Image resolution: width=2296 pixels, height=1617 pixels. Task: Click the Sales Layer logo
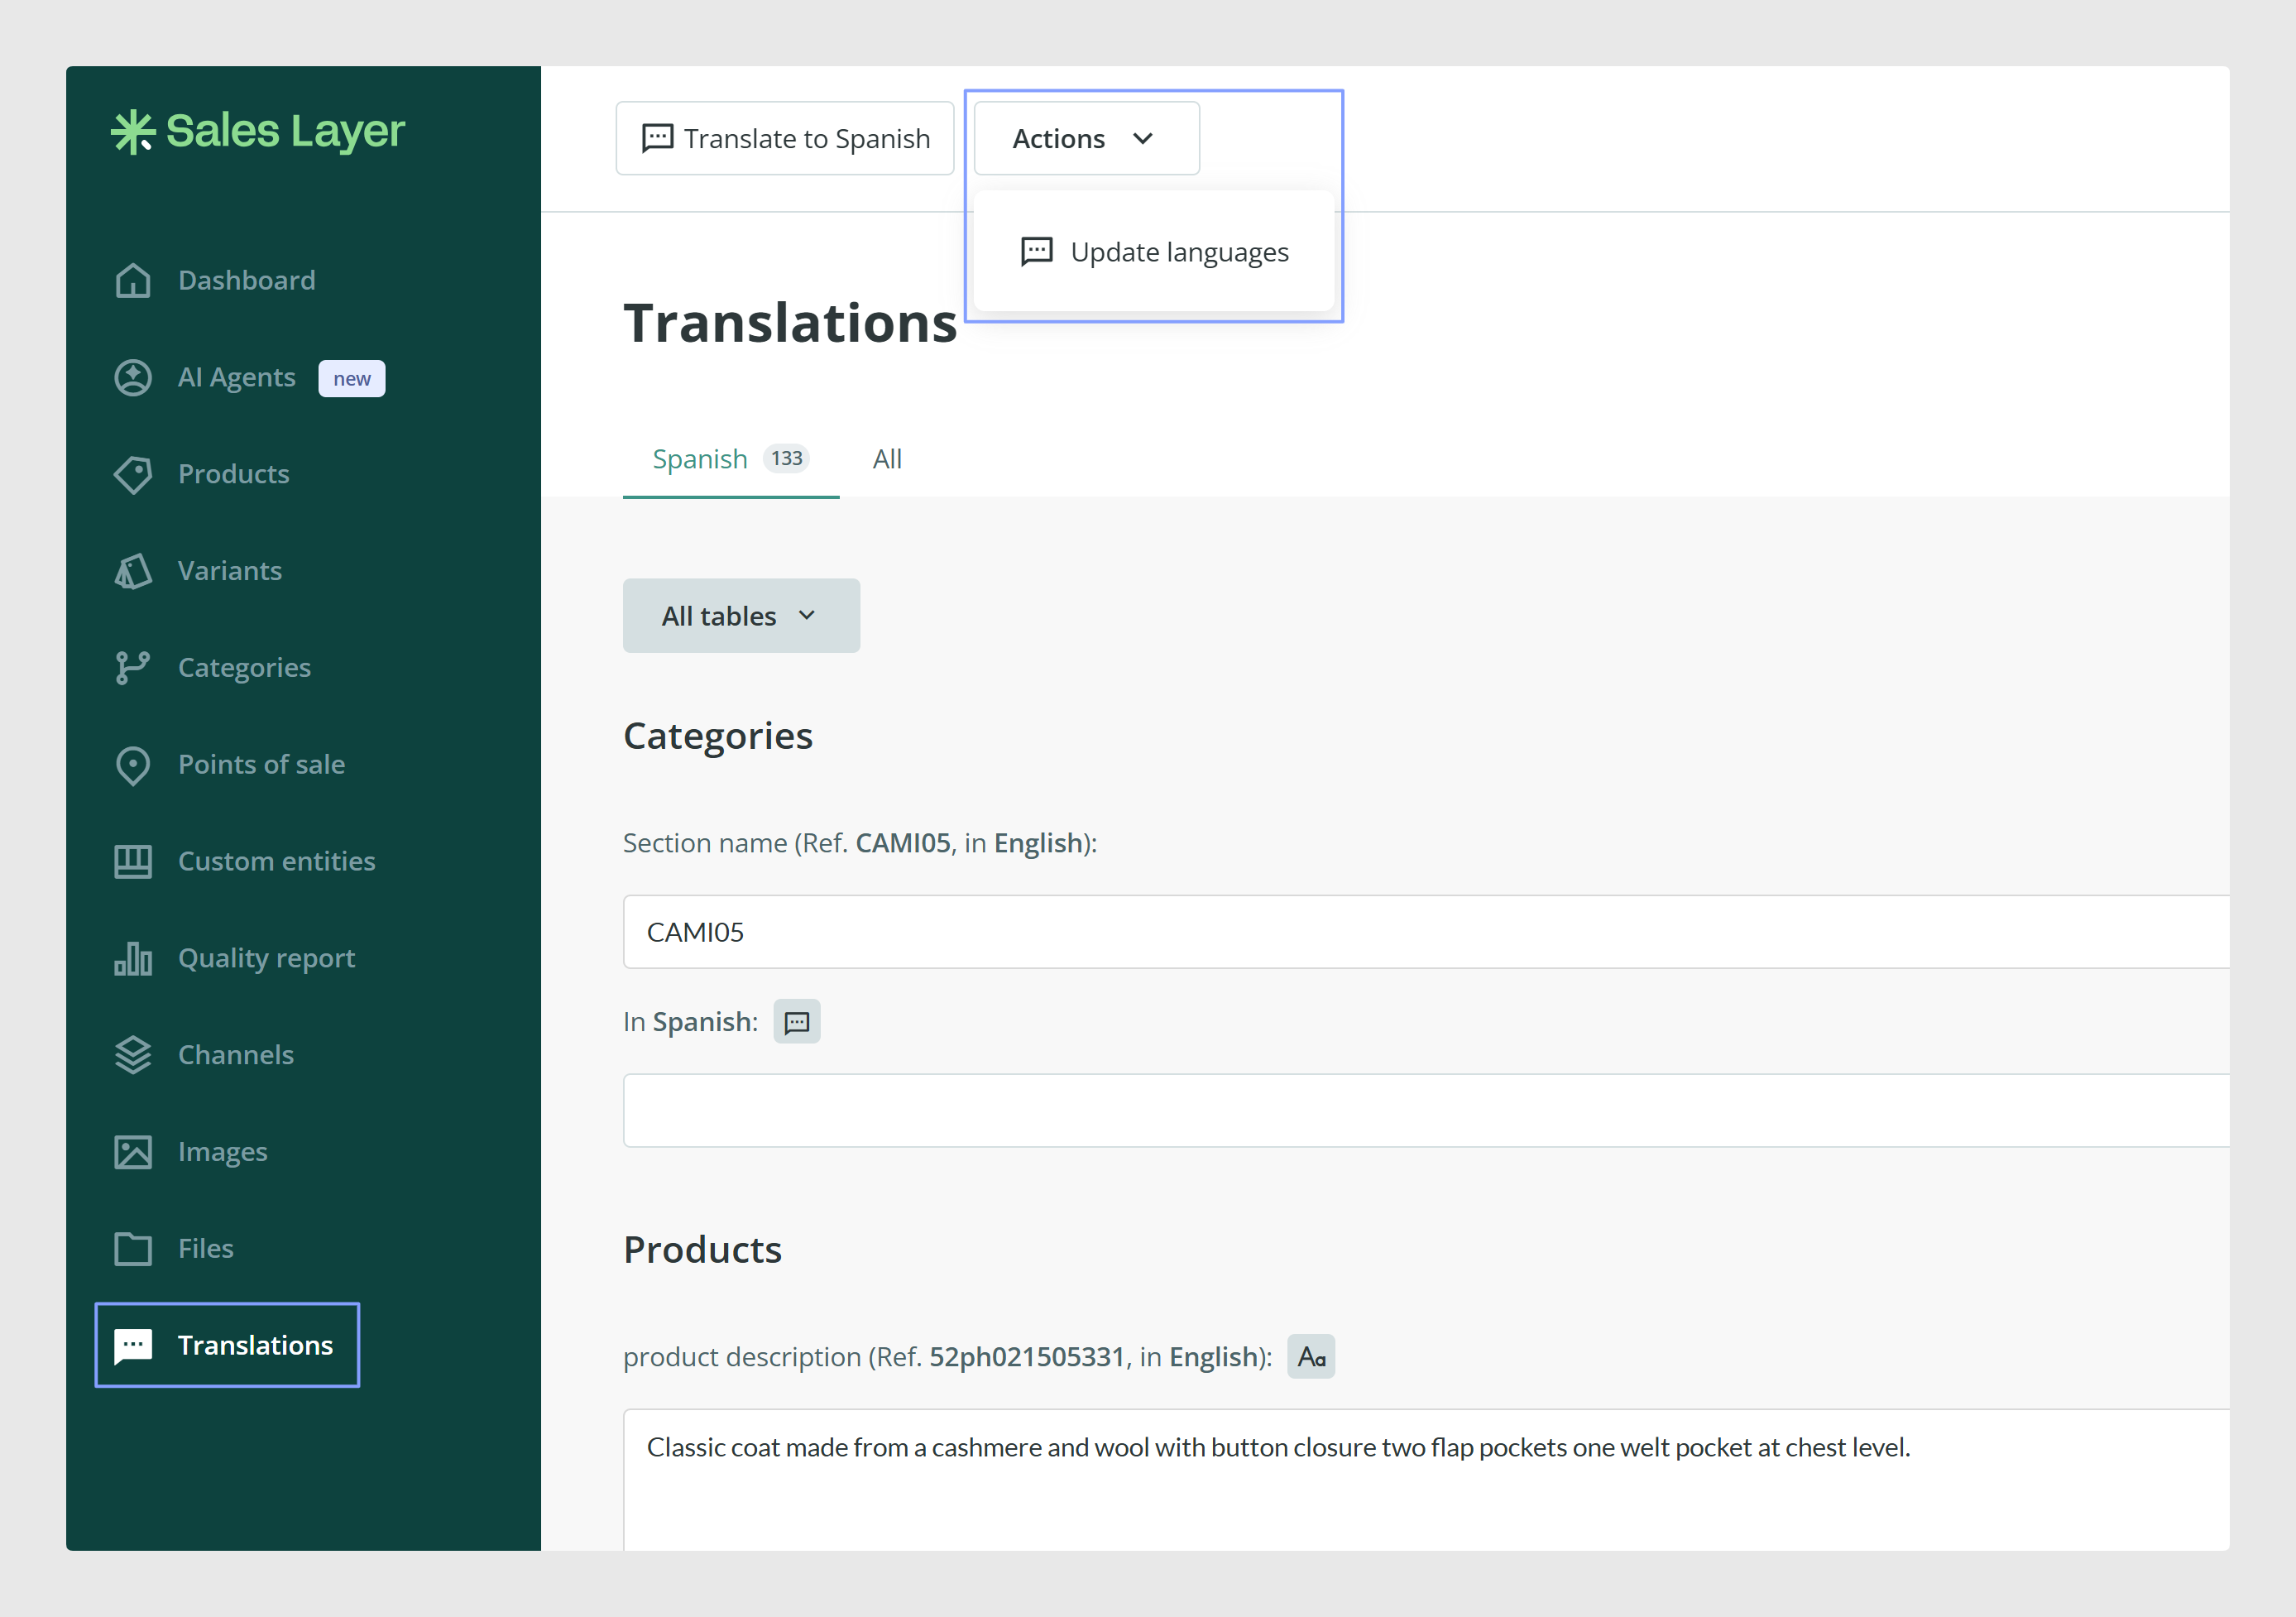click(258, 131)
